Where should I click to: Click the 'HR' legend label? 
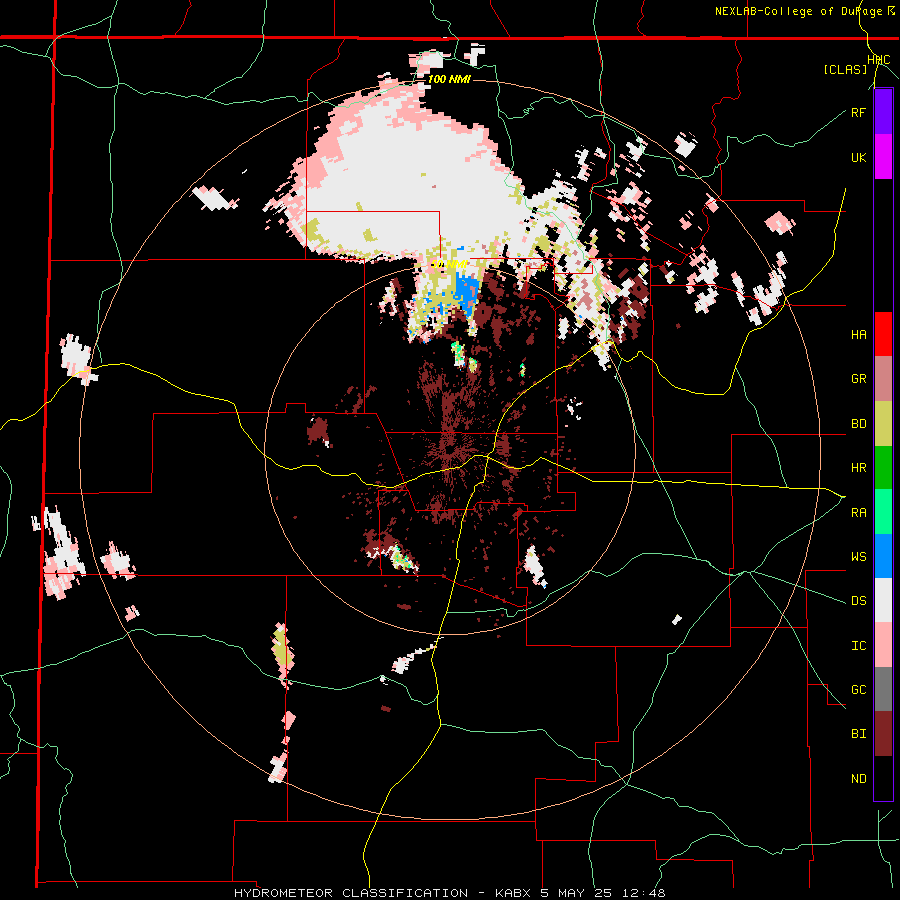pos(858,468)
